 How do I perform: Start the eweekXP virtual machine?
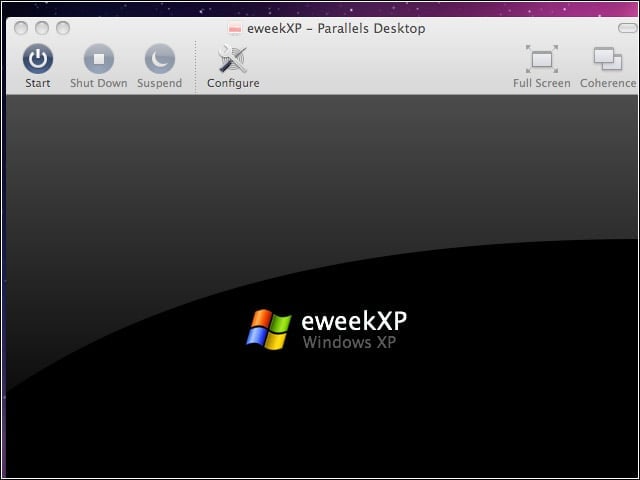tap(38, 59)
